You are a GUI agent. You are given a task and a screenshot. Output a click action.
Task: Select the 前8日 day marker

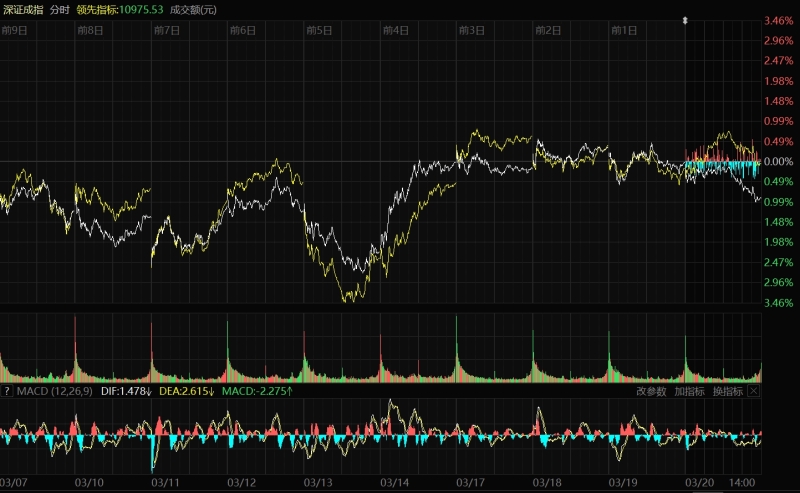pyautogui.click(x=90, y=31)
